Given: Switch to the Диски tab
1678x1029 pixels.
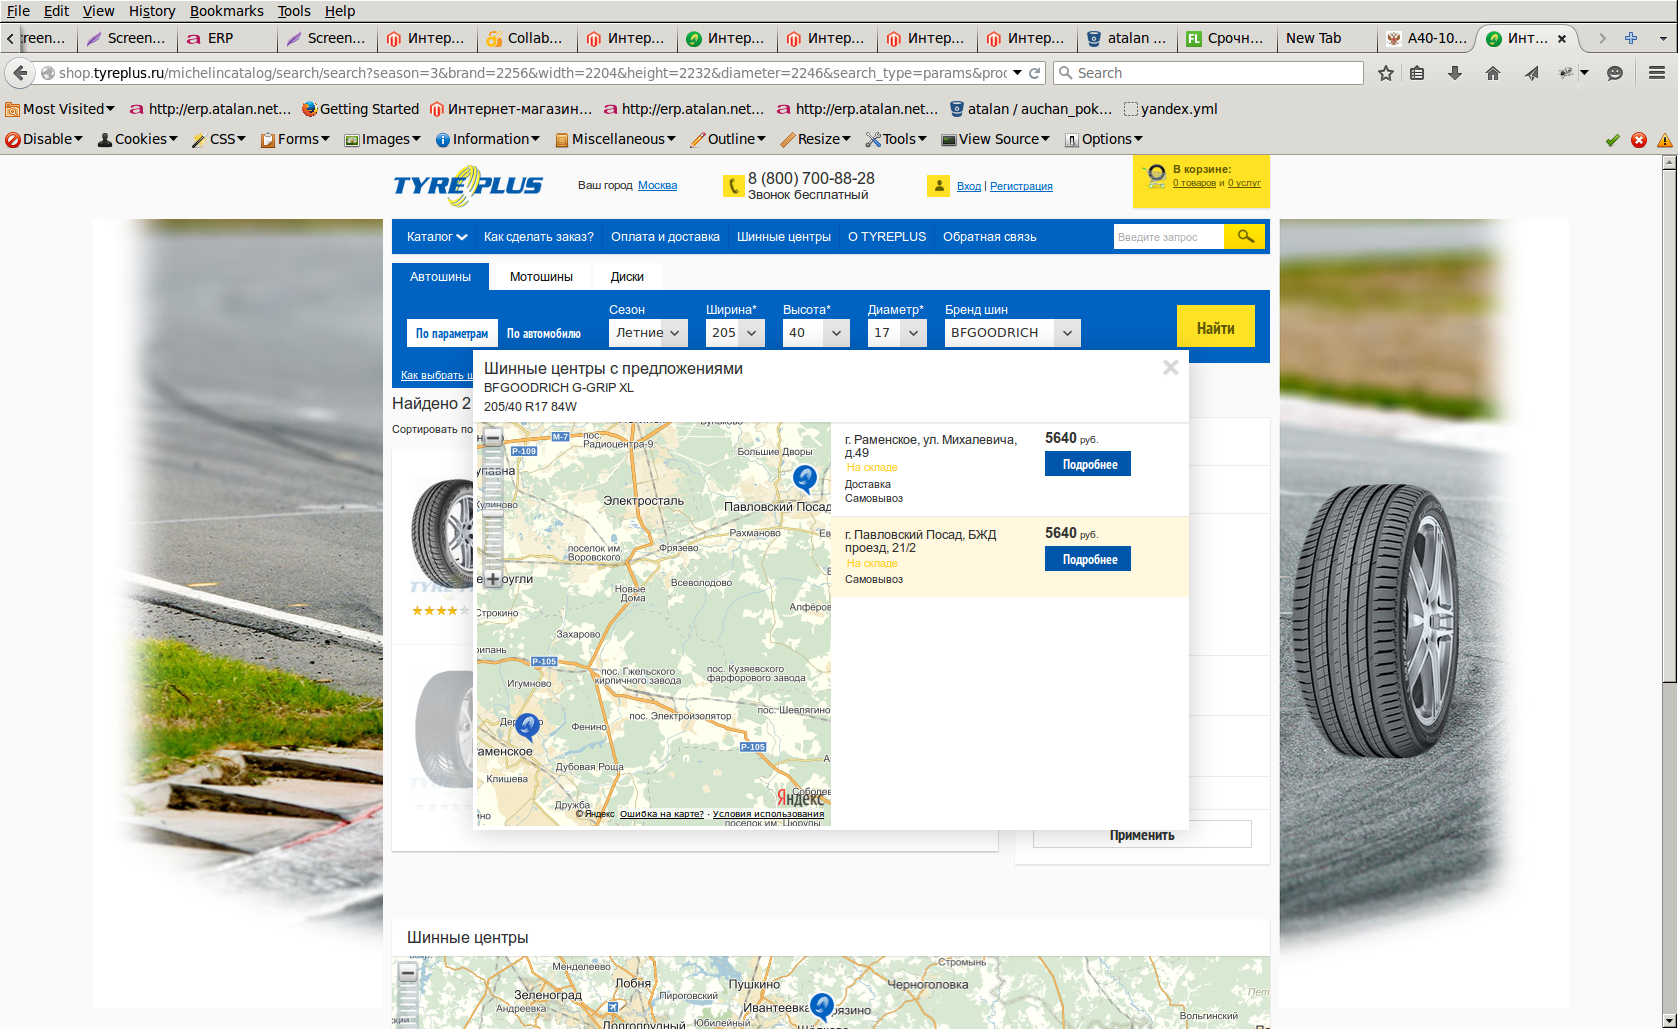Looking at the screenshot, I should (x=627, y=277).
